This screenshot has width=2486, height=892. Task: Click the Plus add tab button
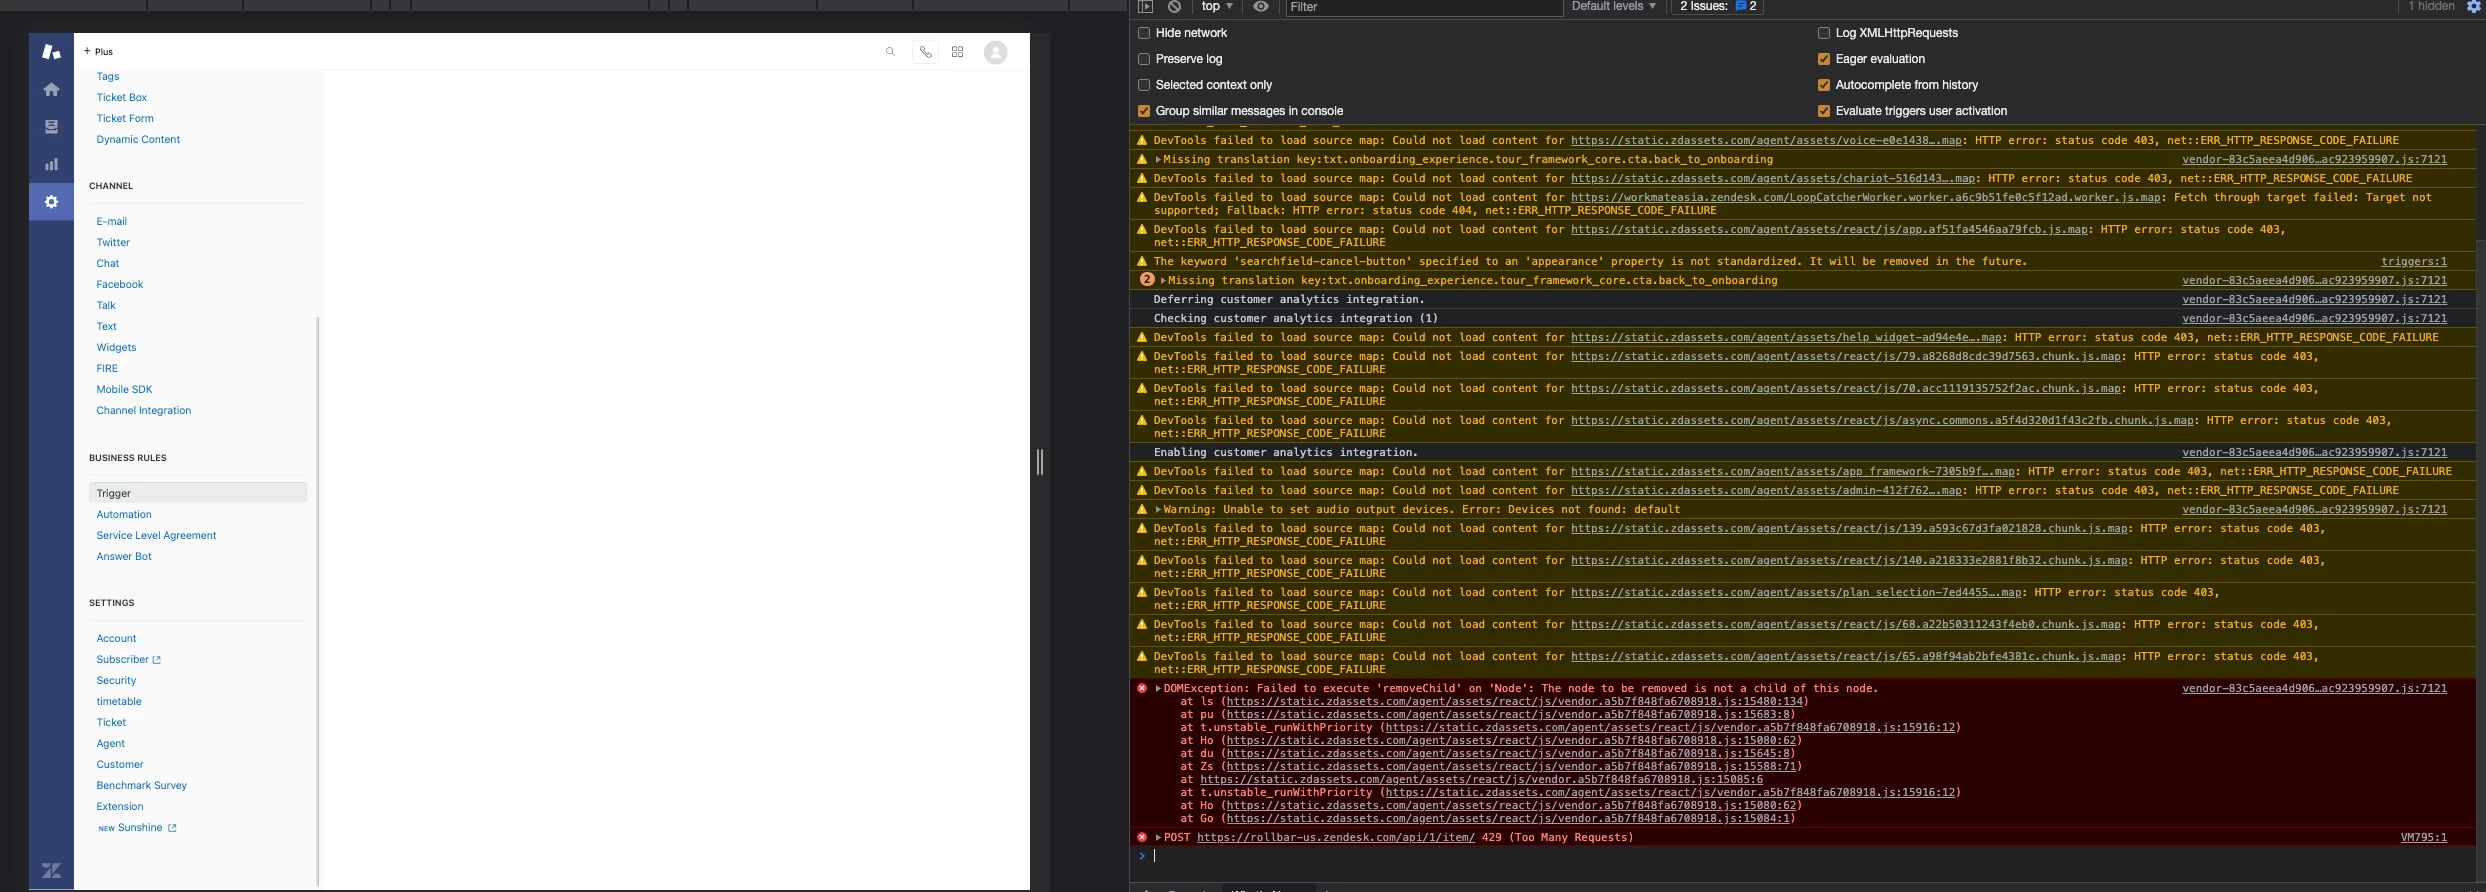pos(98,51)
